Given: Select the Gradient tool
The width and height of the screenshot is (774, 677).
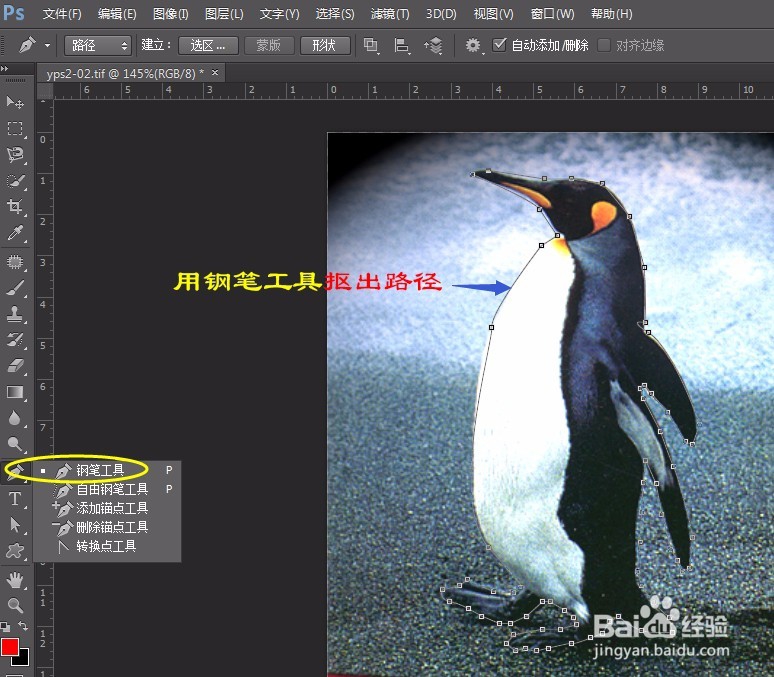Looking at the screenshot, I should (15, 392).
